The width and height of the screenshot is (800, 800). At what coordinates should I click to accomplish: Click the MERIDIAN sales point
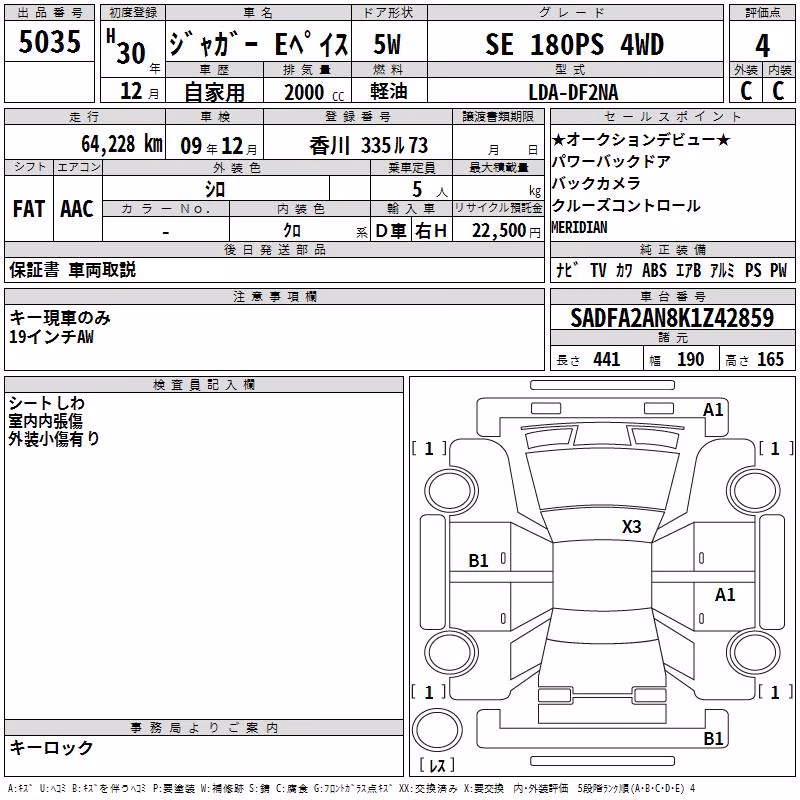tap(580, 227)
